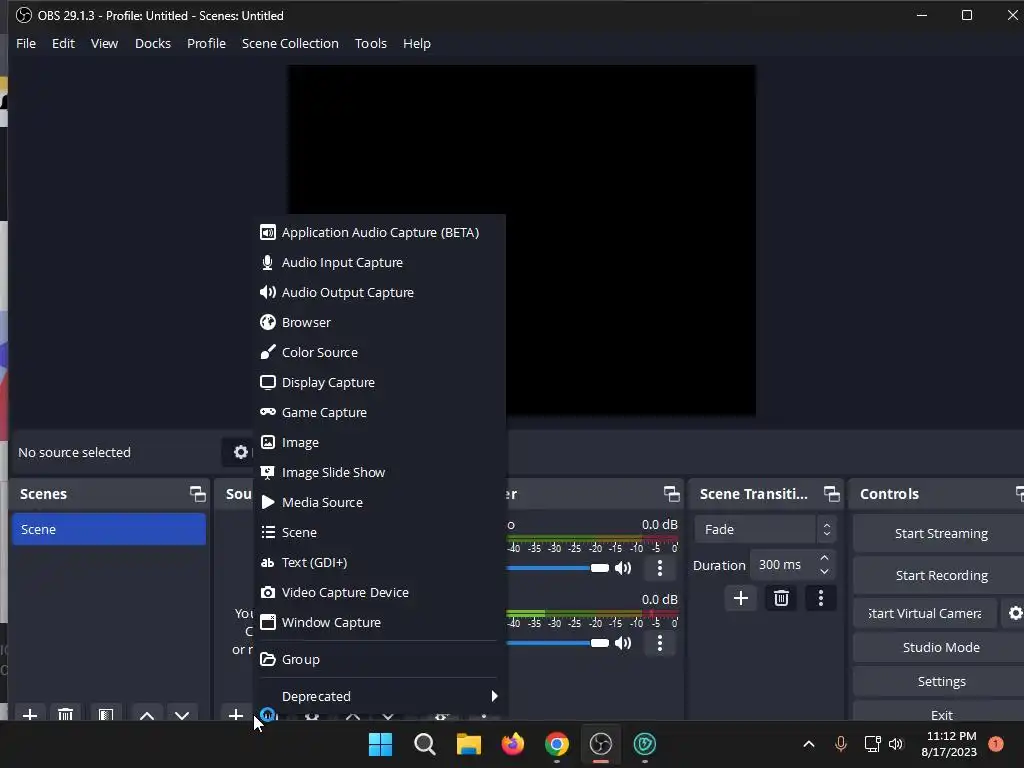Mute the second audio mixer channel
Screen dimensions: 1024x768
[623, 643]
